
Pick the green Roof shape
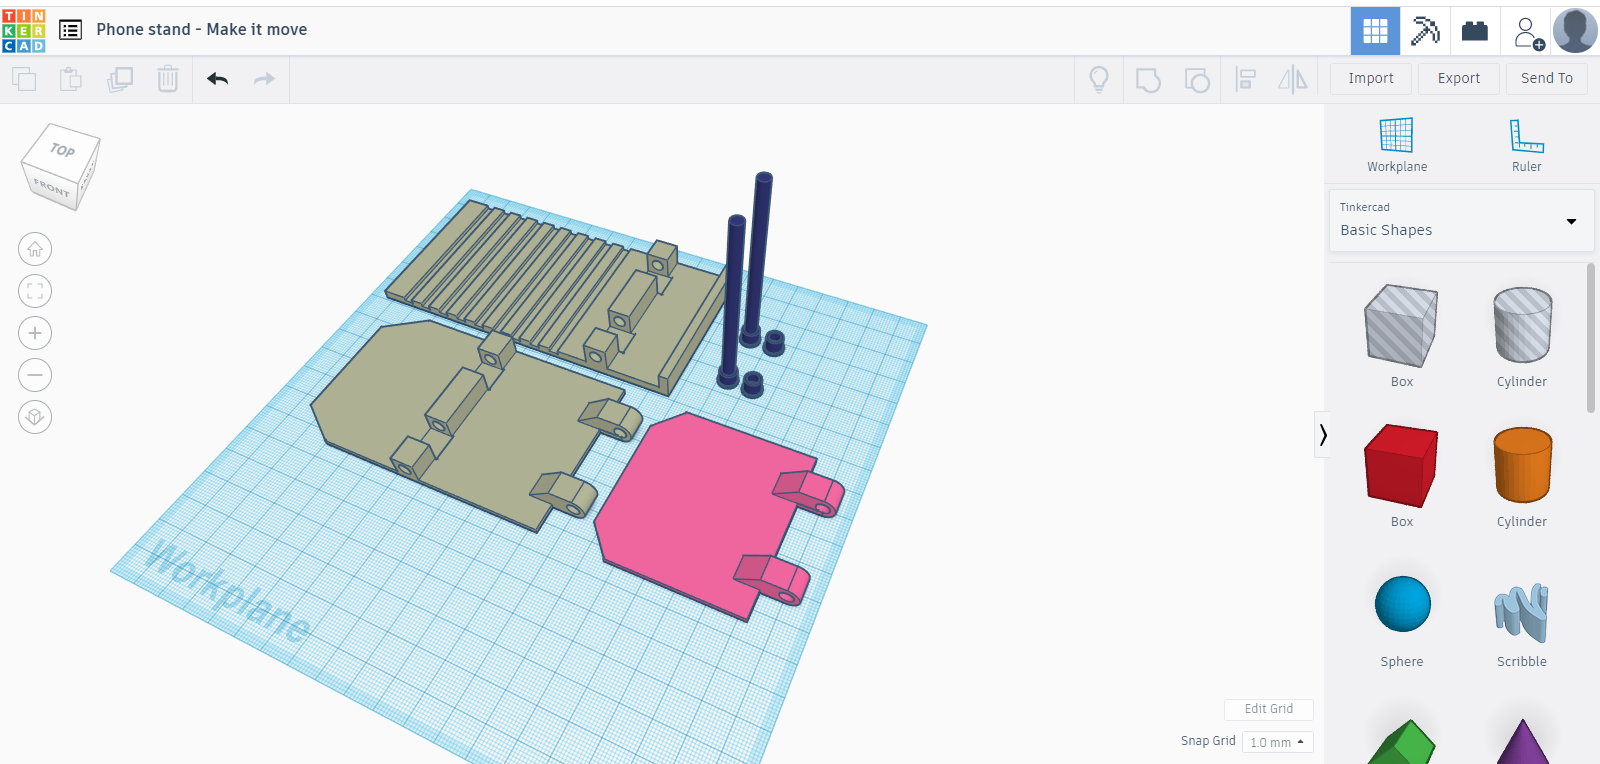(x=1402, y=742)
